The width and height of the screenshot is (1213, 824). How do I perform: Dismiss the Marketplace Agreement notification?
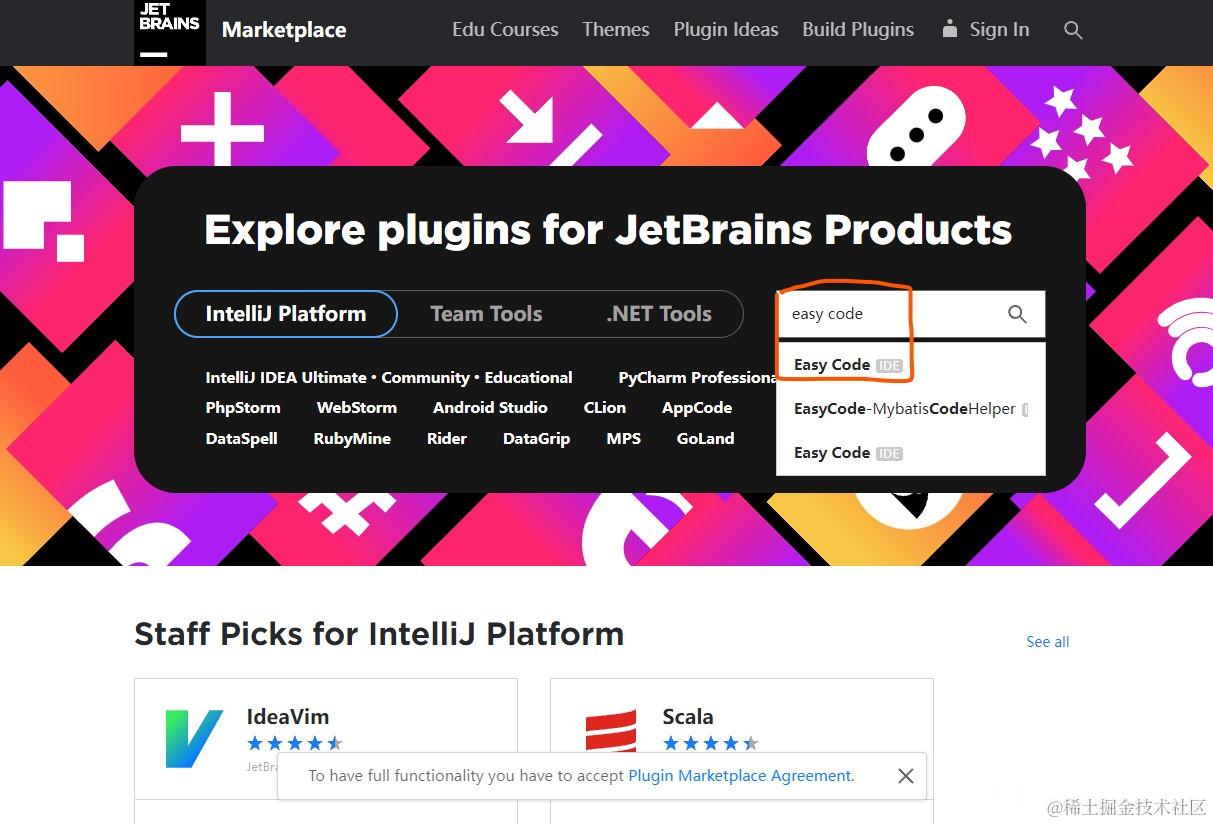[905, 776]
